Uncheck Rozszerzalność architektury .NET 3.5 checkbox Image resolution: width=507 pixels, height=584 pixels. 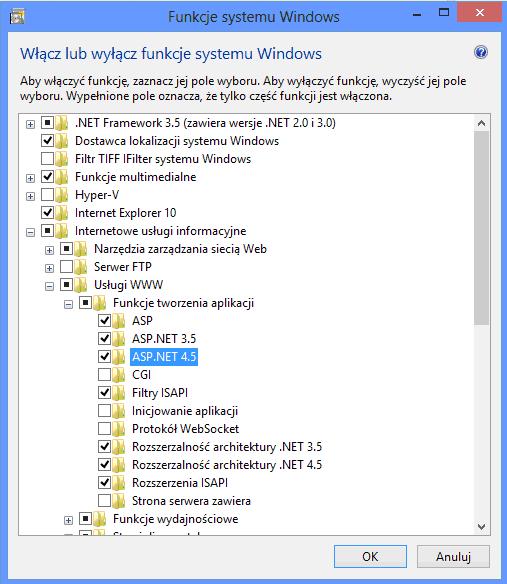[x=104, y=446]
